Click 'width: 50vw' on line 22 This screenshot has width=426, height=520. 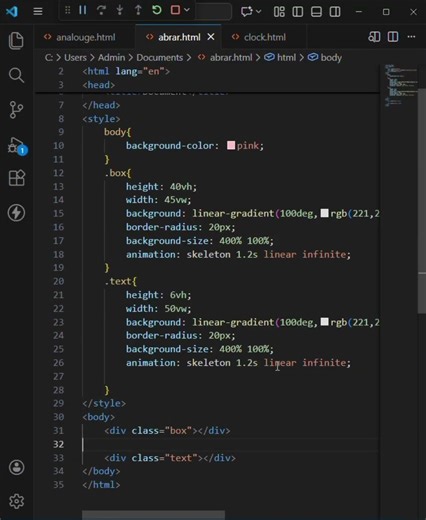click(x=158, y=308)
